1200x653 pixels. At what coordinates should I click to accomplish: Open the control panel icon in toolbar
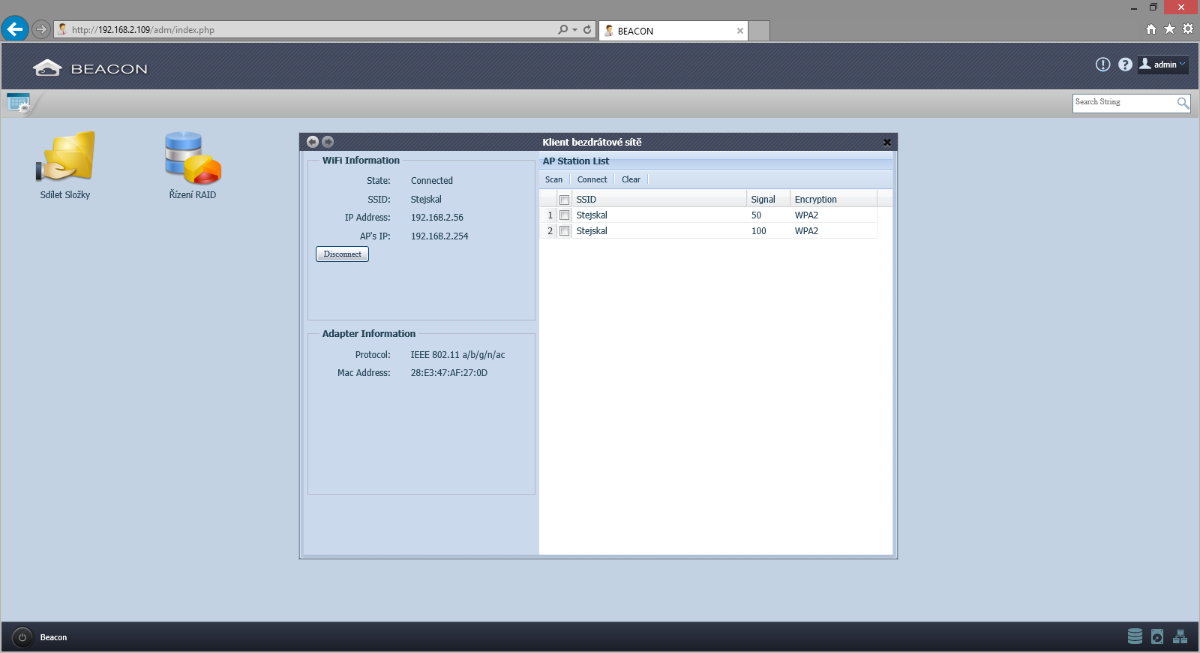tap(18, 102)
